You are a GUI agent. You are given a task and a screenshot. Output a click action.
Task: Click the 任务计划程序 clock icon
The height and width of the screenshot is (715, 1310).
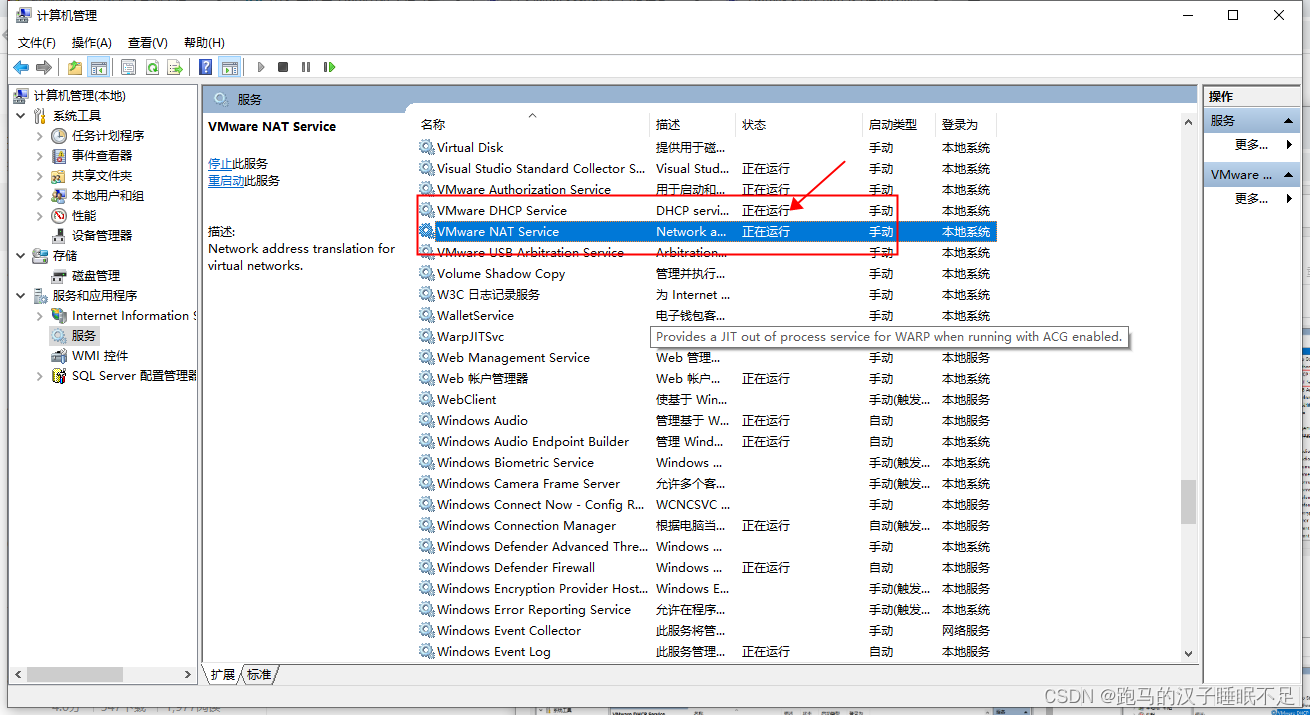point(59,135)
